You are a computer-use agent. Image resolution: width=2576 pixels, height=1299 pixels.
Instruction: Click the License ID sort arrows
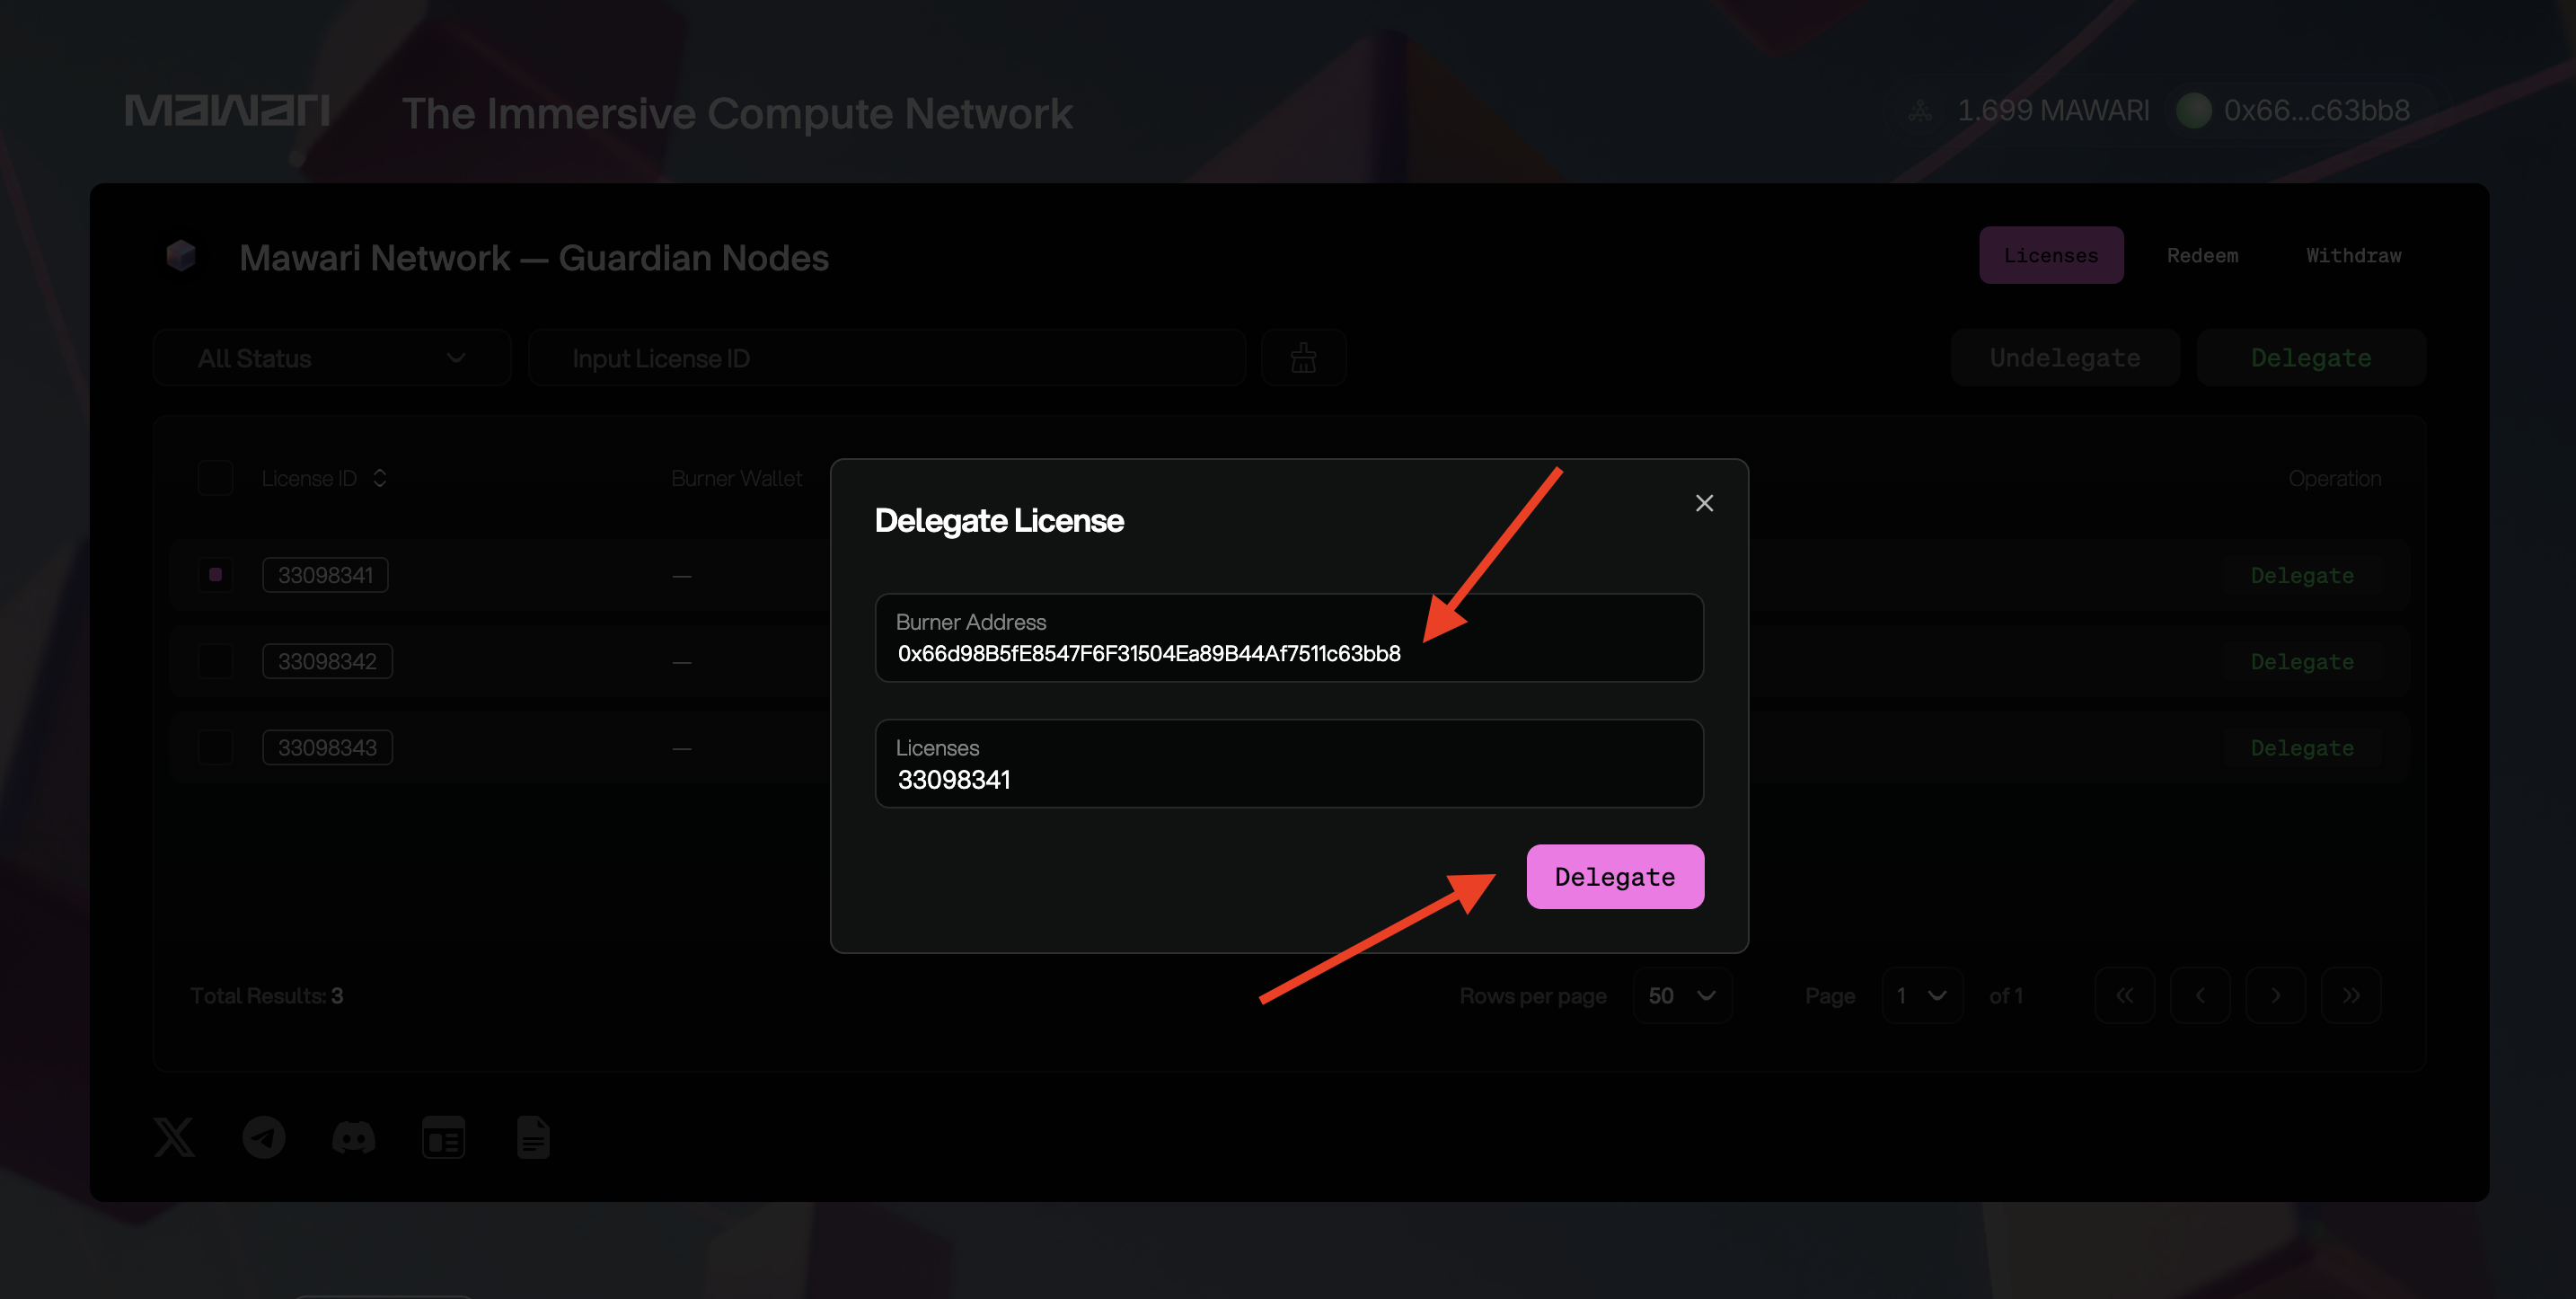(x=380, y=478)
